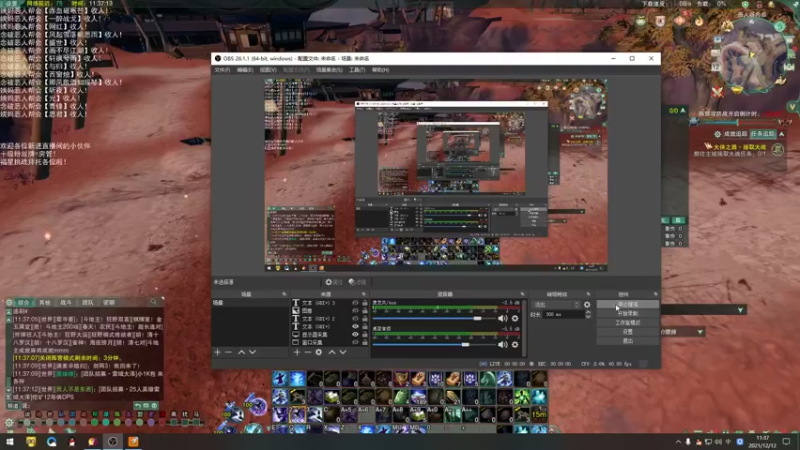Open the OBS Studio taskbar icon
The width and height of the screenshot is (800, 450).
pyautogui.click(x=113, y=441)
